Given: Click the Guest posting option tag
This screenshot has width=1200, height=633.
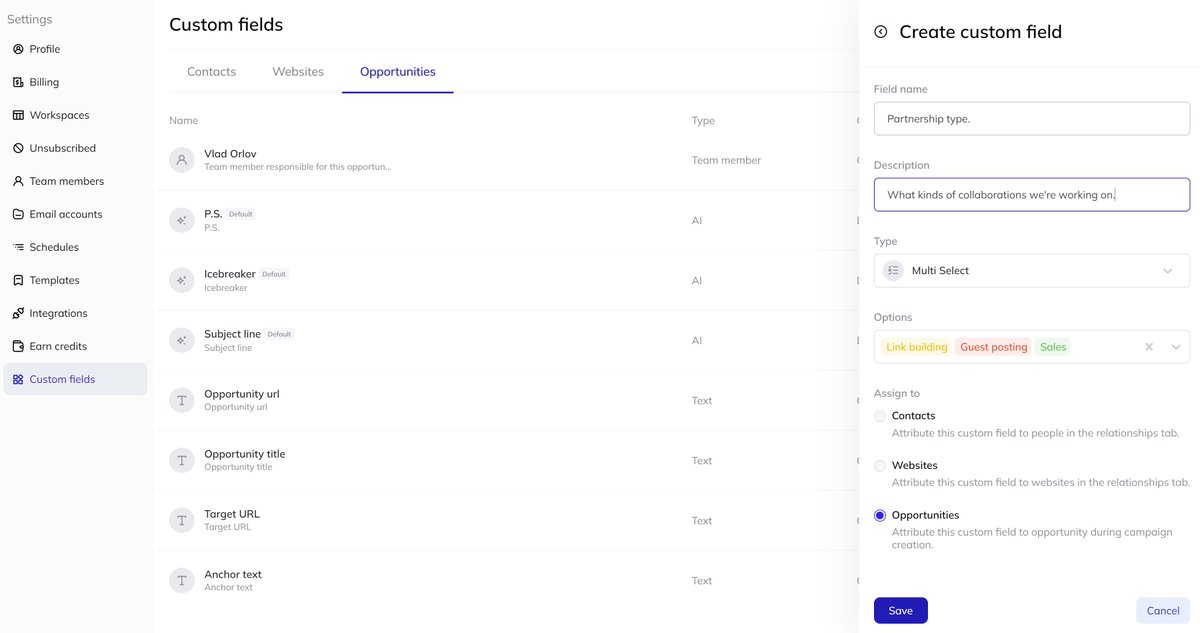Looking at the screenshot, I should click(994, 347).
